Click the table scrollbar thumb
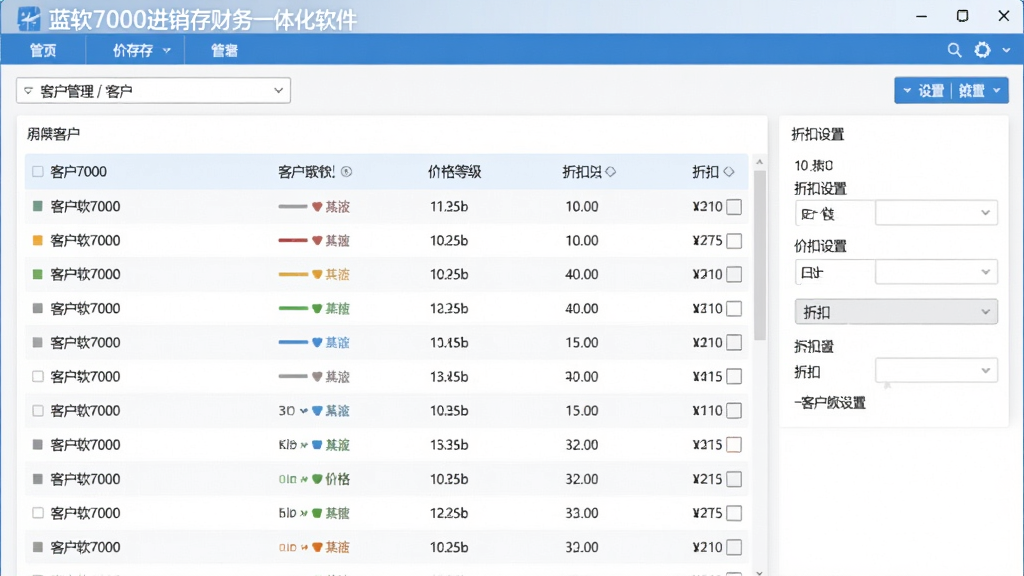Viewport: 1024px width, 576px height. pos(759,255)
